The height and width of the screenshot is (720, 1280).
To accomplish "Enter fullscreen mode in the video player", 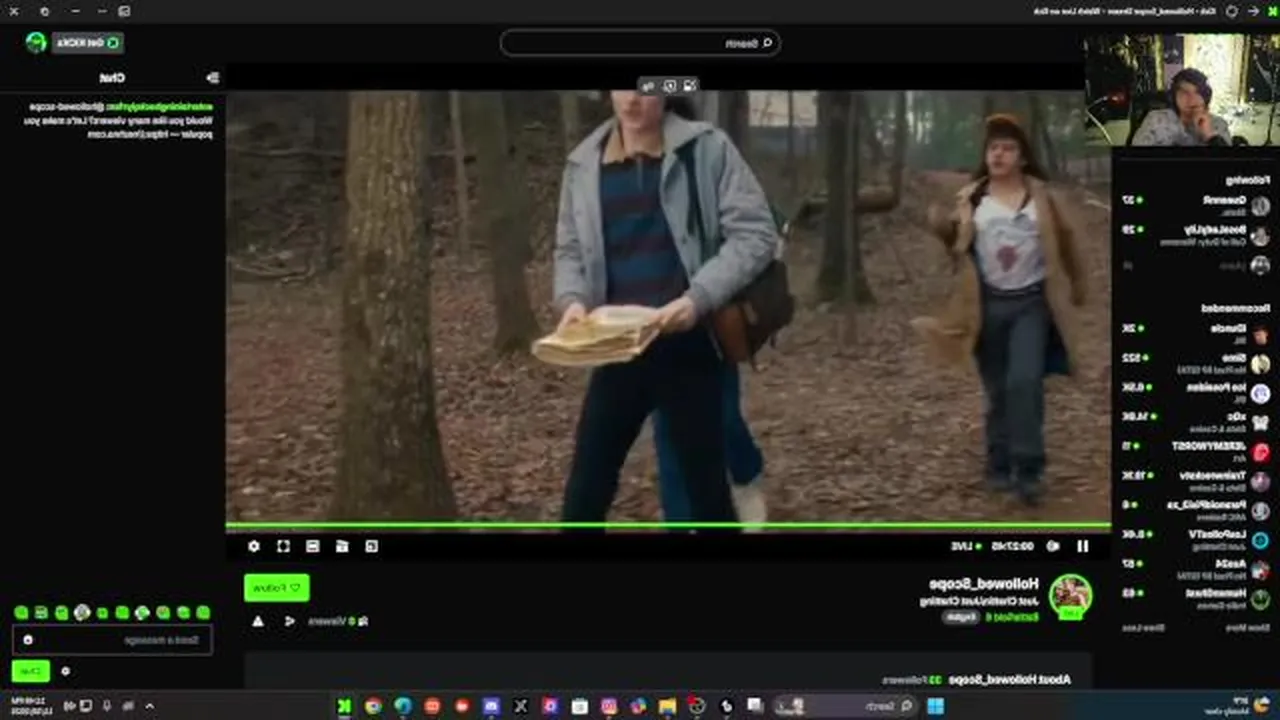I will 283,546.
